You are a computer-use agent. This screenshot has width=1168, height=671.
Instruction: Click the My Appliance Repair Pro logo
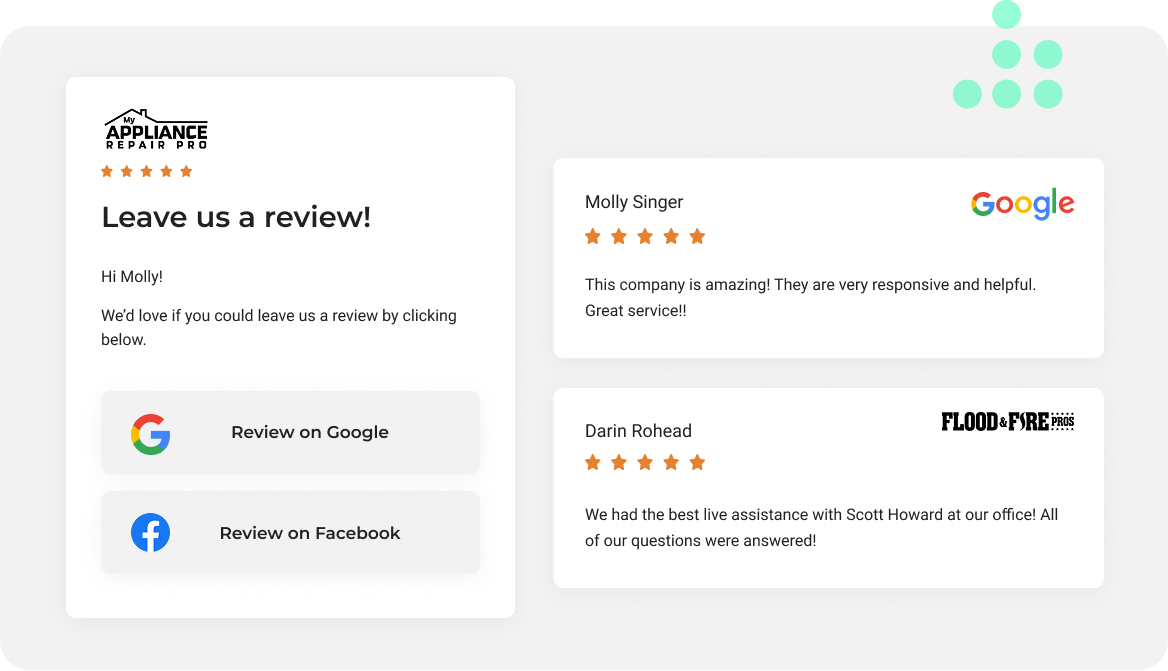156,130
